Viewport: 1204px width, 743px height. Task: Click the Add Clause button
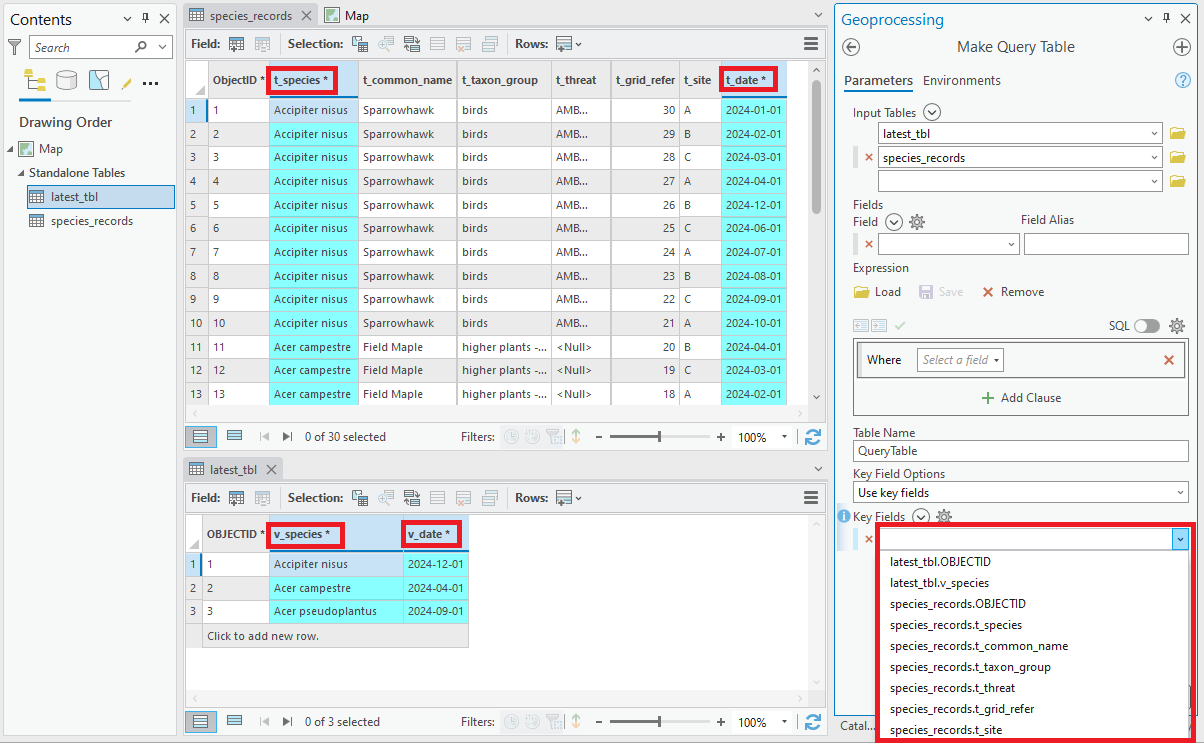point(1021,398)
